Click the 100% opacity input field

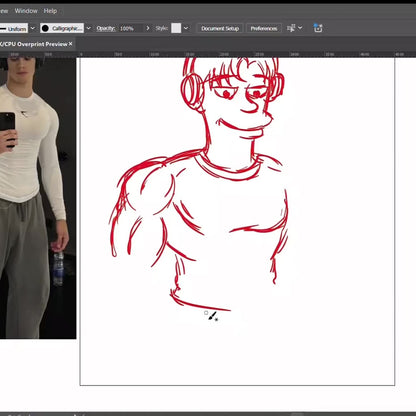click(x=131, y=29)
